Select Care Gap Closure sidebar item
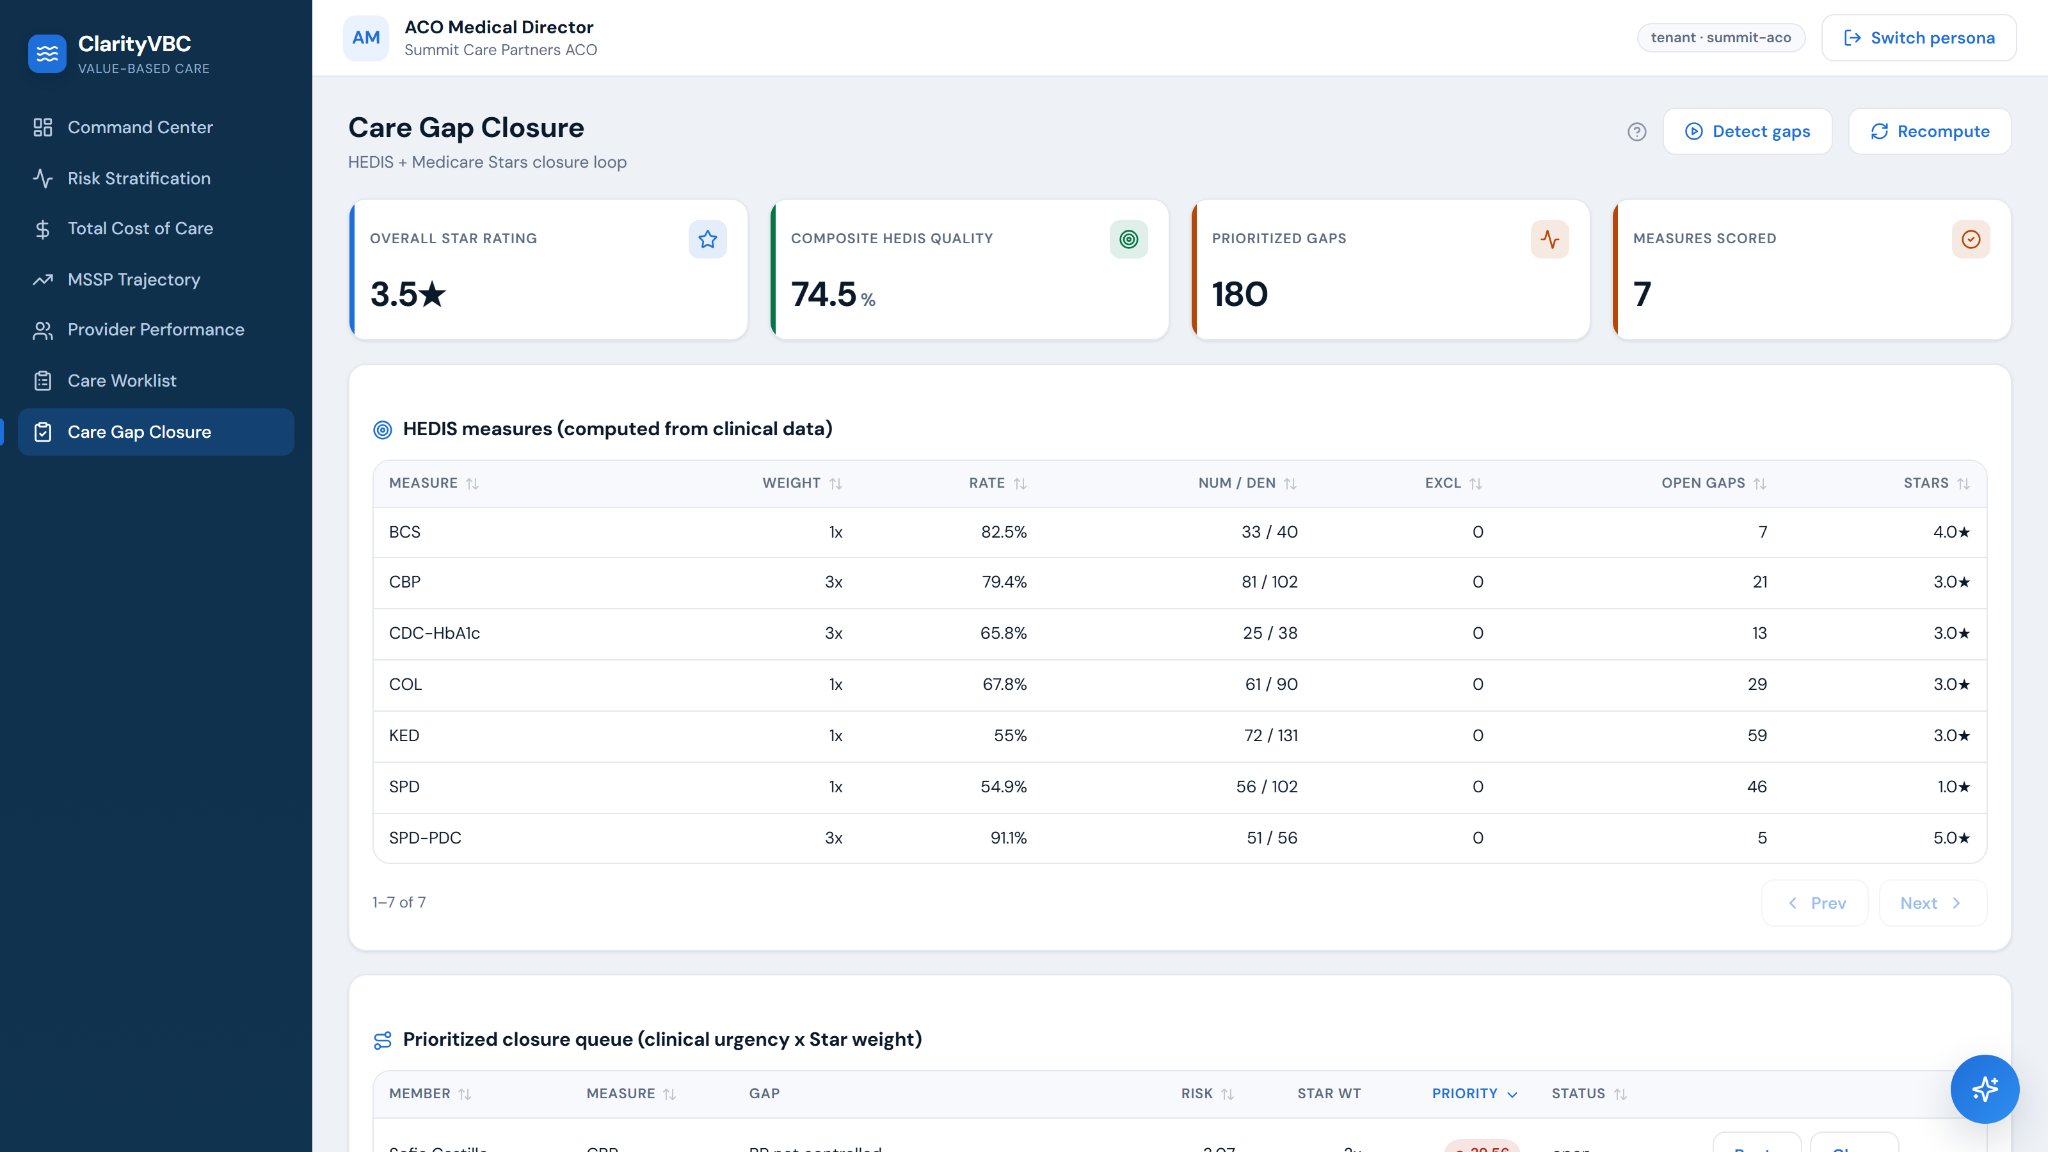This screenshot has height=1152, width=2048. coord(156,432)
